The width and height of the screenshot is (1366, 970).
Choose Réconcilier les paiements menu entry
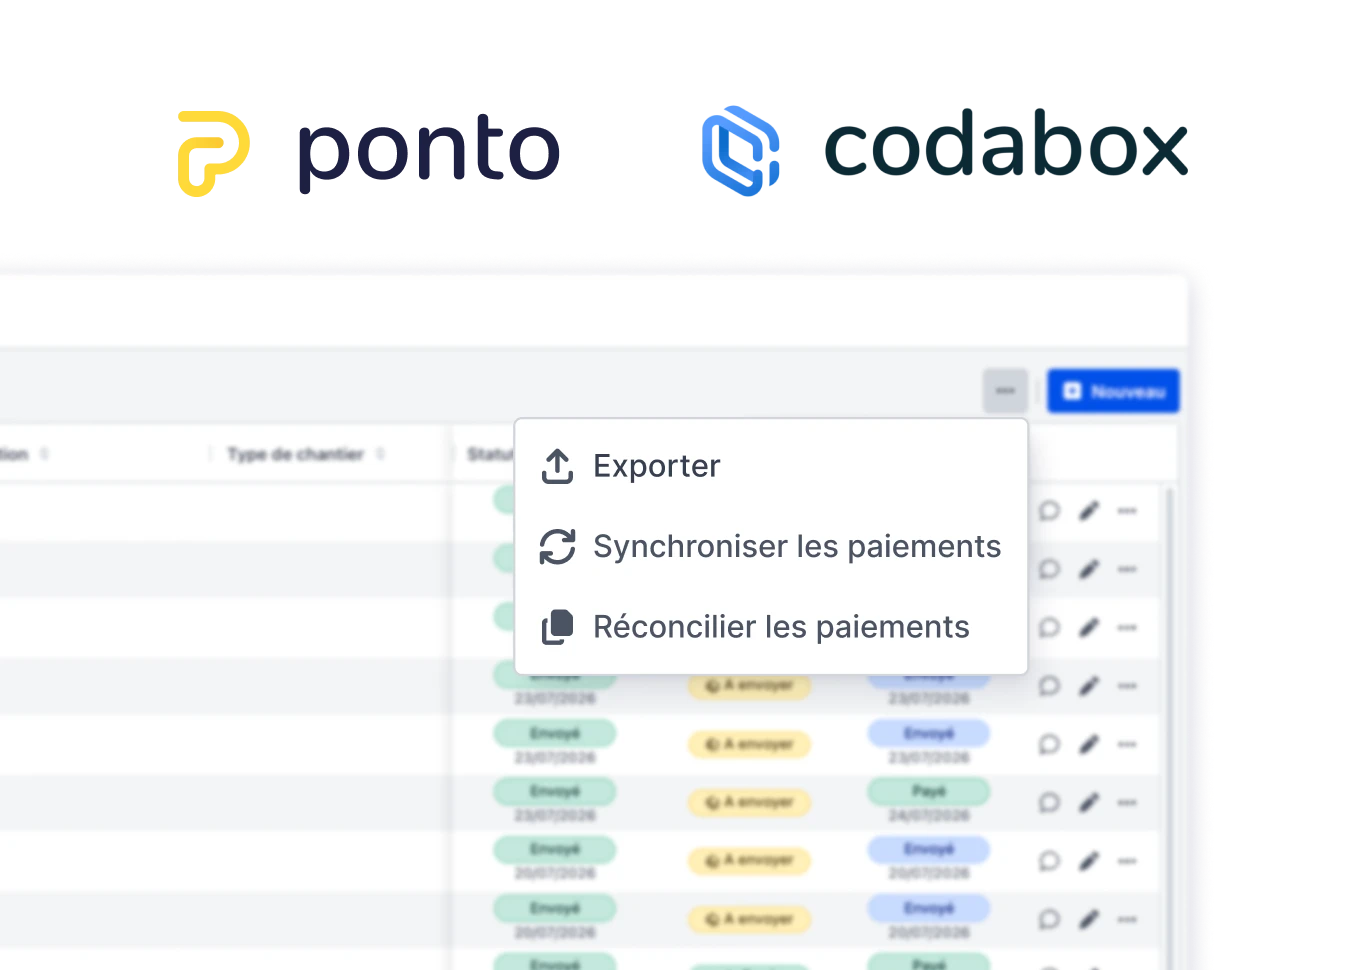pyautogui.click(x=771, y=627)
